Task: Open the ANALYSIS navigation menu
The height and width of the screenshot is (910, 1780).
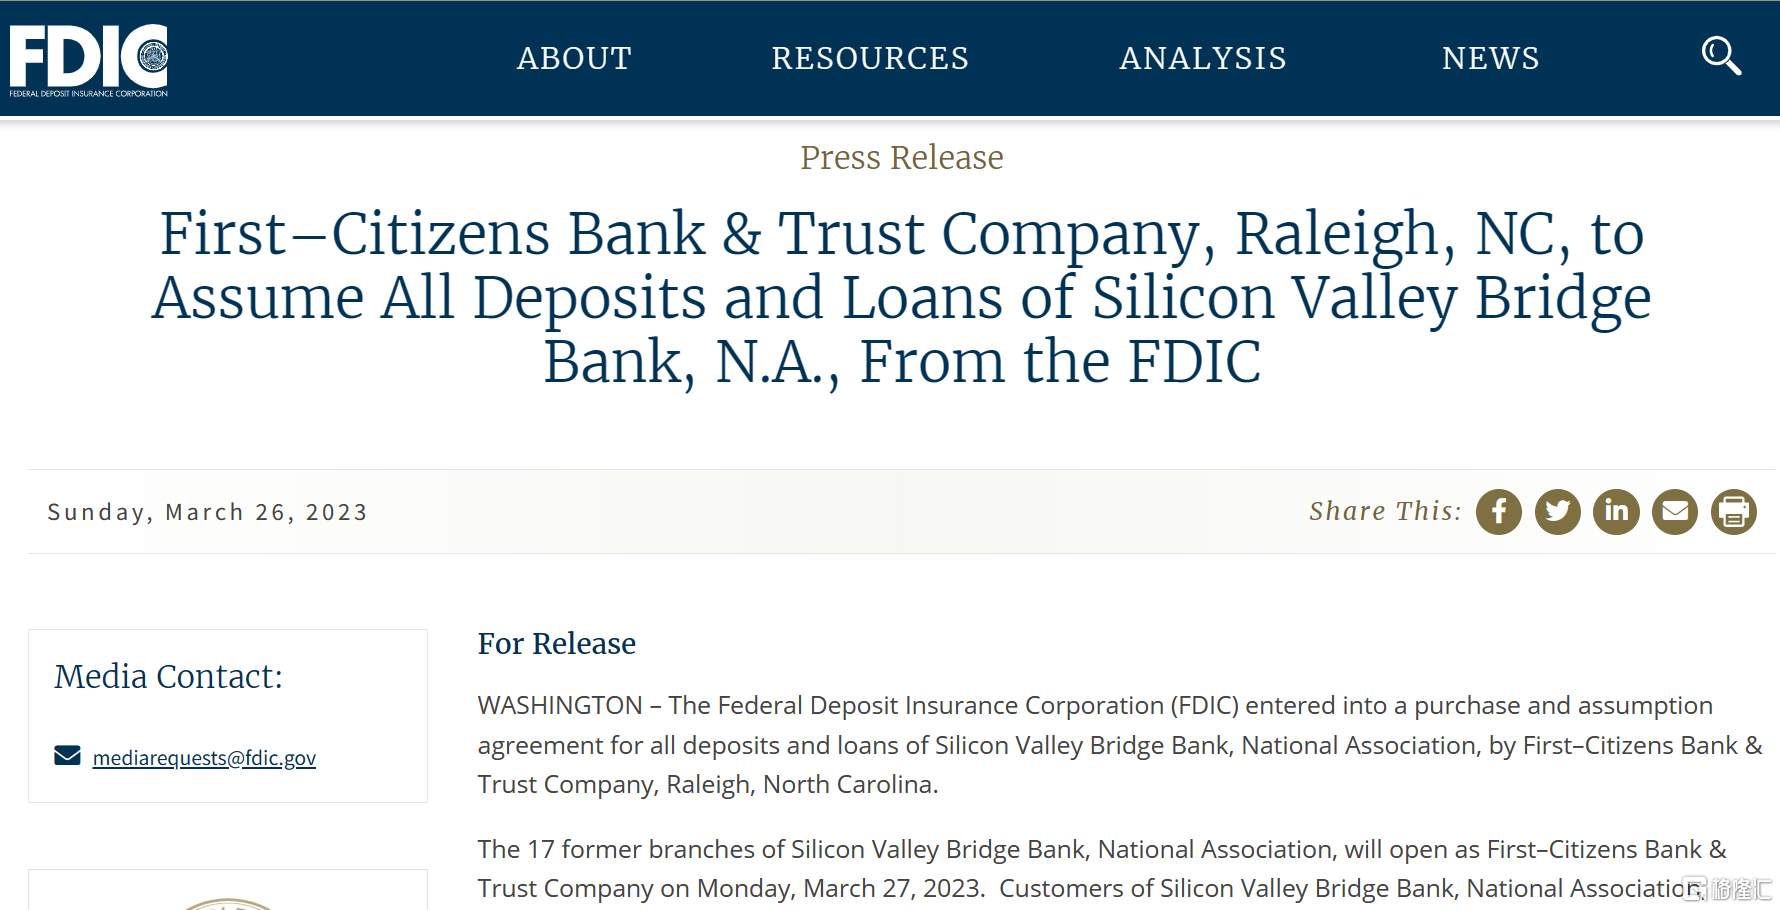Action: 1203,58
